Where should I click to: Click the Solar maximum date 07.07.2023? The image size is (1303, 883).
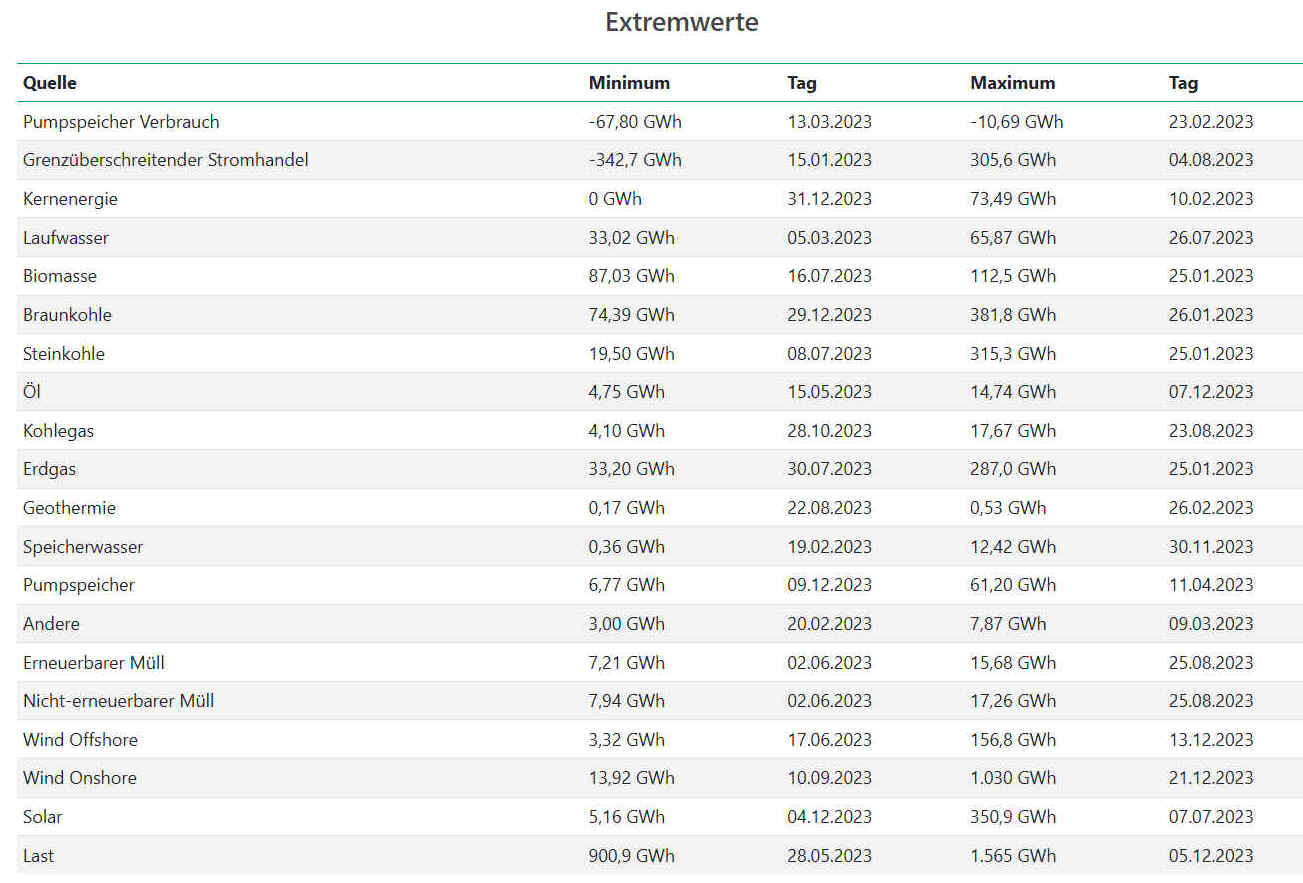pos(1210,817)
